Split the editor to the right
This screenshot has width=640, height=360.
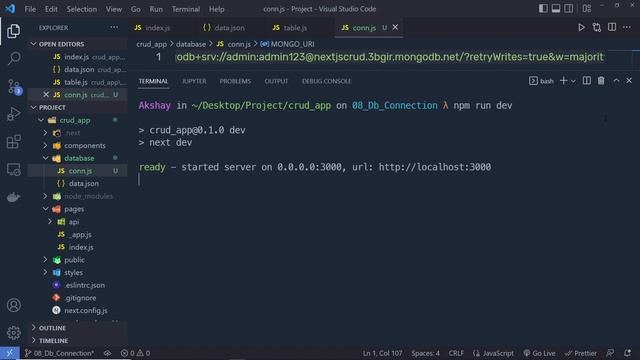click(612, 27)
